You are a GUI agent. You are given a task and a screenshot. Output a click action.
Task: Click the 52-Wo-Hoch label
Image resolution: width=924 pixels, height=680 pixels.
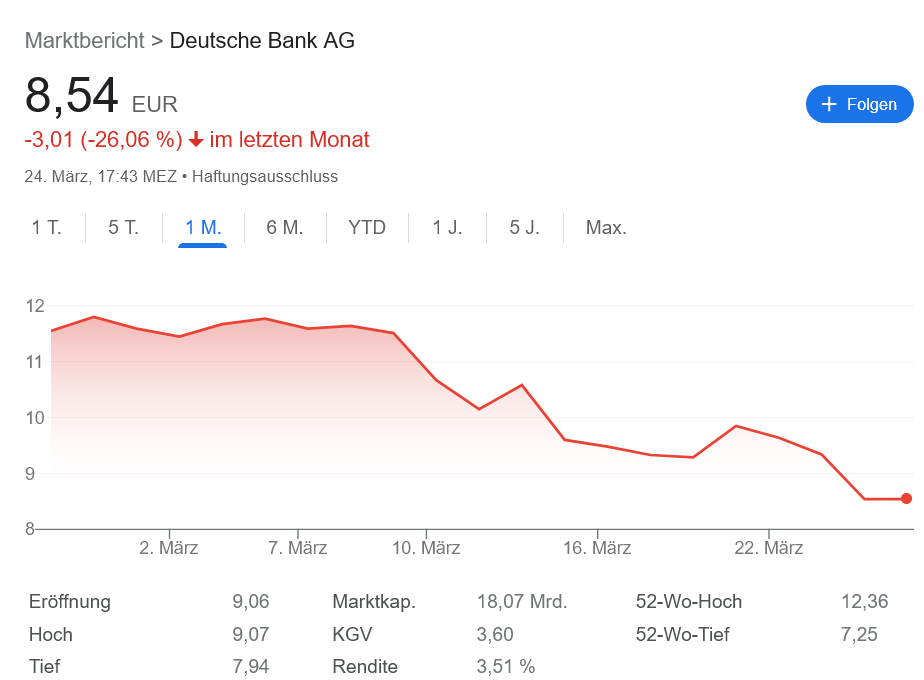point(689,602)
